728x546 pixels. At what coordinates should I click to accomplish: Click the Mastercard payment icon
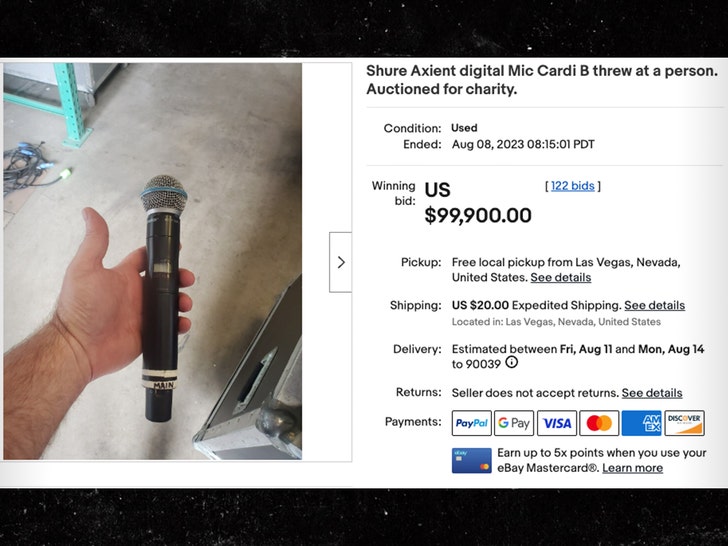point(599,423)
